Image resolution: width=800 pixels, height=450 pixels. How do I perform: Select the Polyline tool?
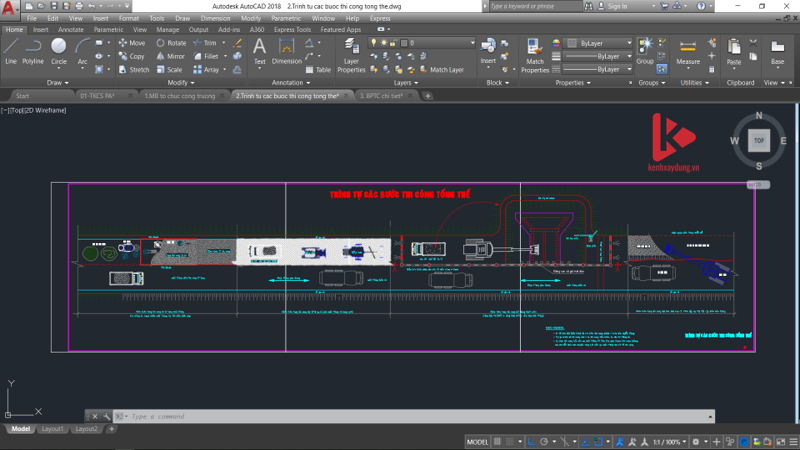(x=33, y=50)
